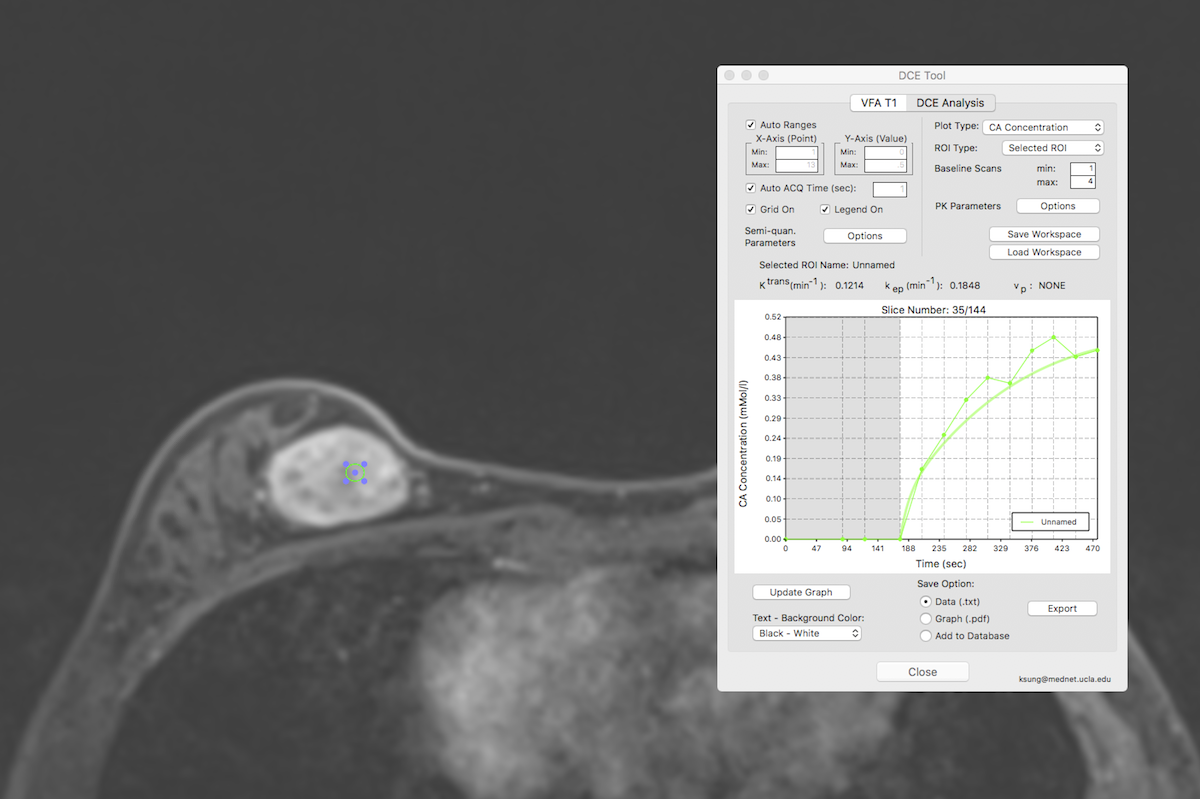Viewport: 1200px width, 799px height.
Task: Open Text - Background Color dropdown
Action: [x=807, y=634]
